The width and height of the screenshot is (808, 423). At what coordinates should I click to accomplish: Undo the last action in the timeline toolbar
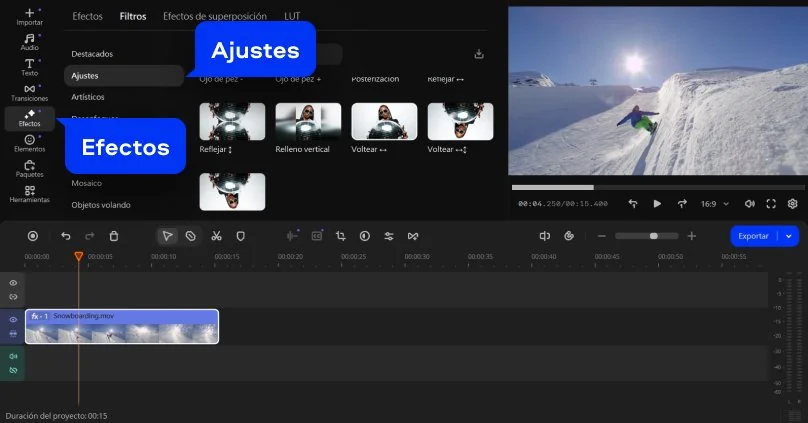[x=66, y=236]
